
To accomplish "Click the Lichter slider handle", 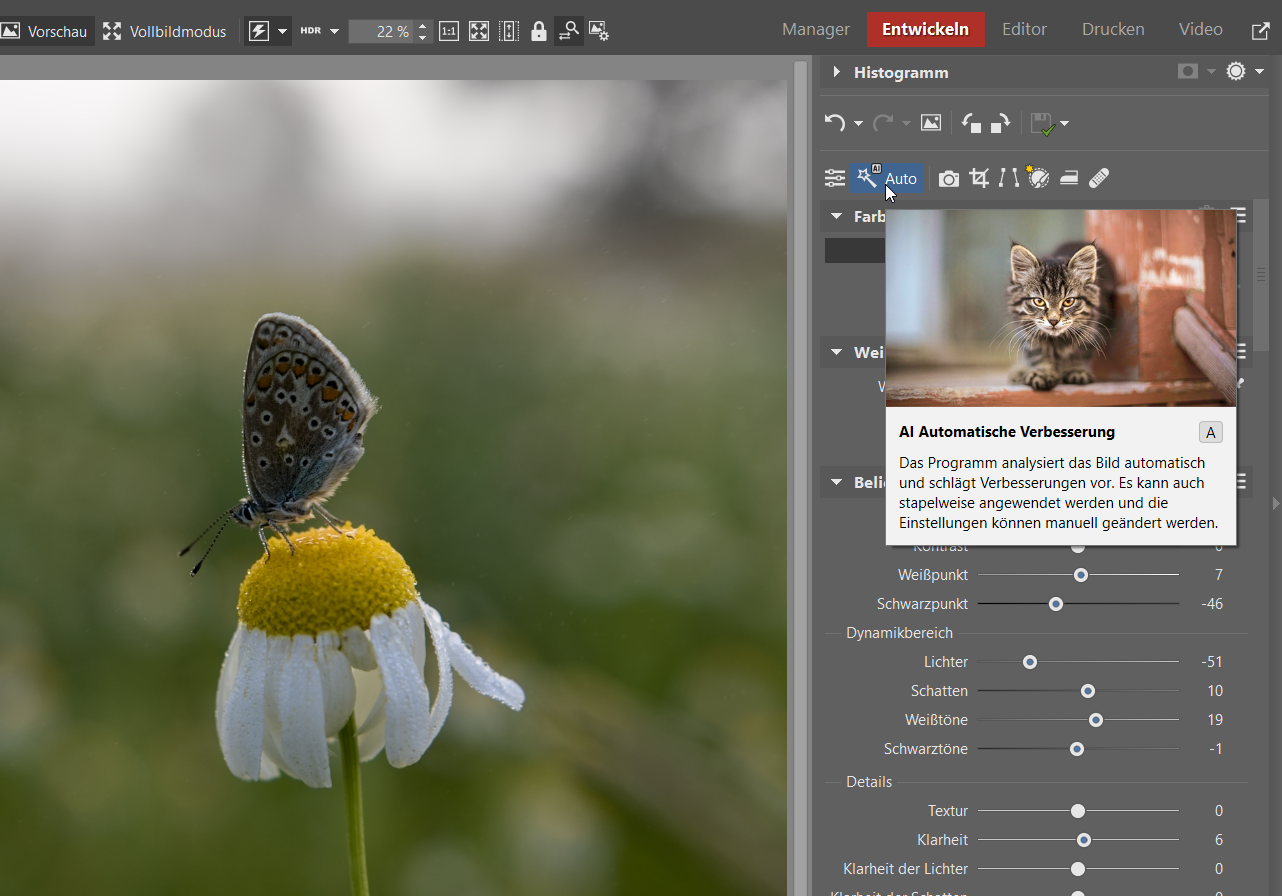I will [x=1029, y=662].
